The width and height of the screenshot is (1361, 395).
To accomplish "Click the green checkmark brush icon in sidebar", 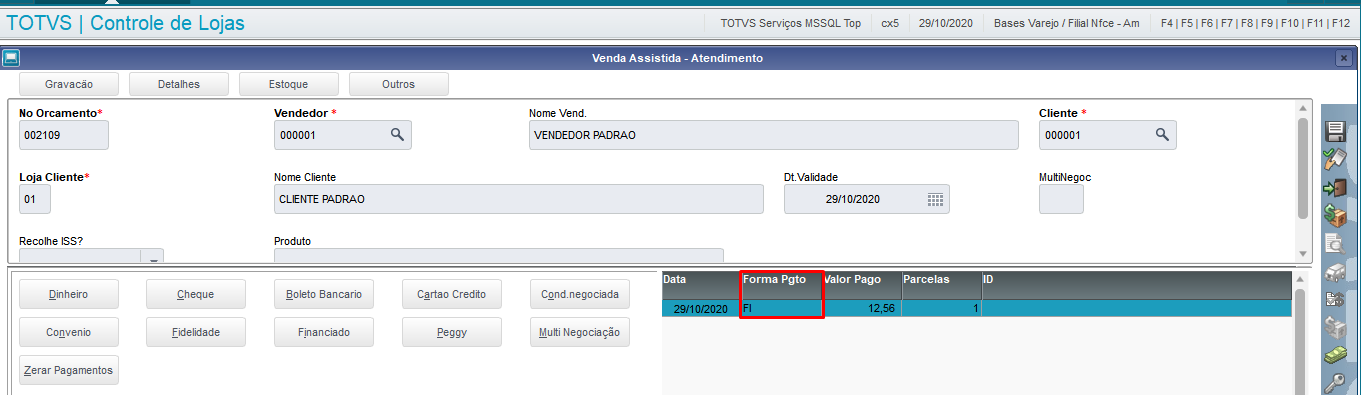I will pyautogui.click(x=1334, y=159).
